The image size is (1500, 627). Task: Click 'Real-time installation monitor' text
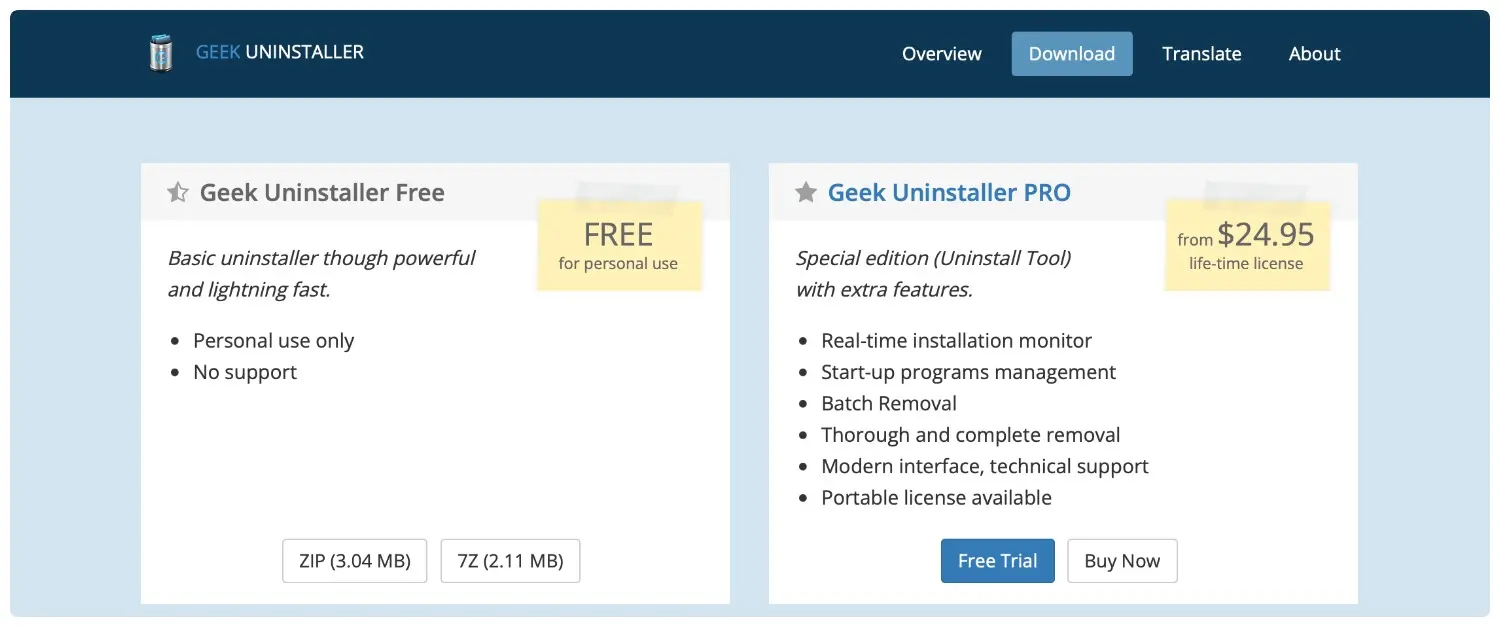point(957,341)
